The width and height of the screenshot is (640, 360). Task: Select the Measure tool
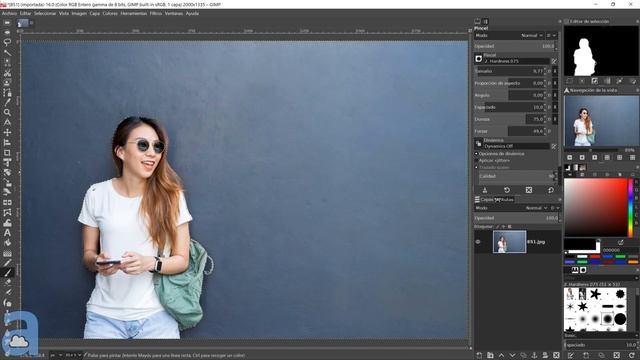point(7,122)
